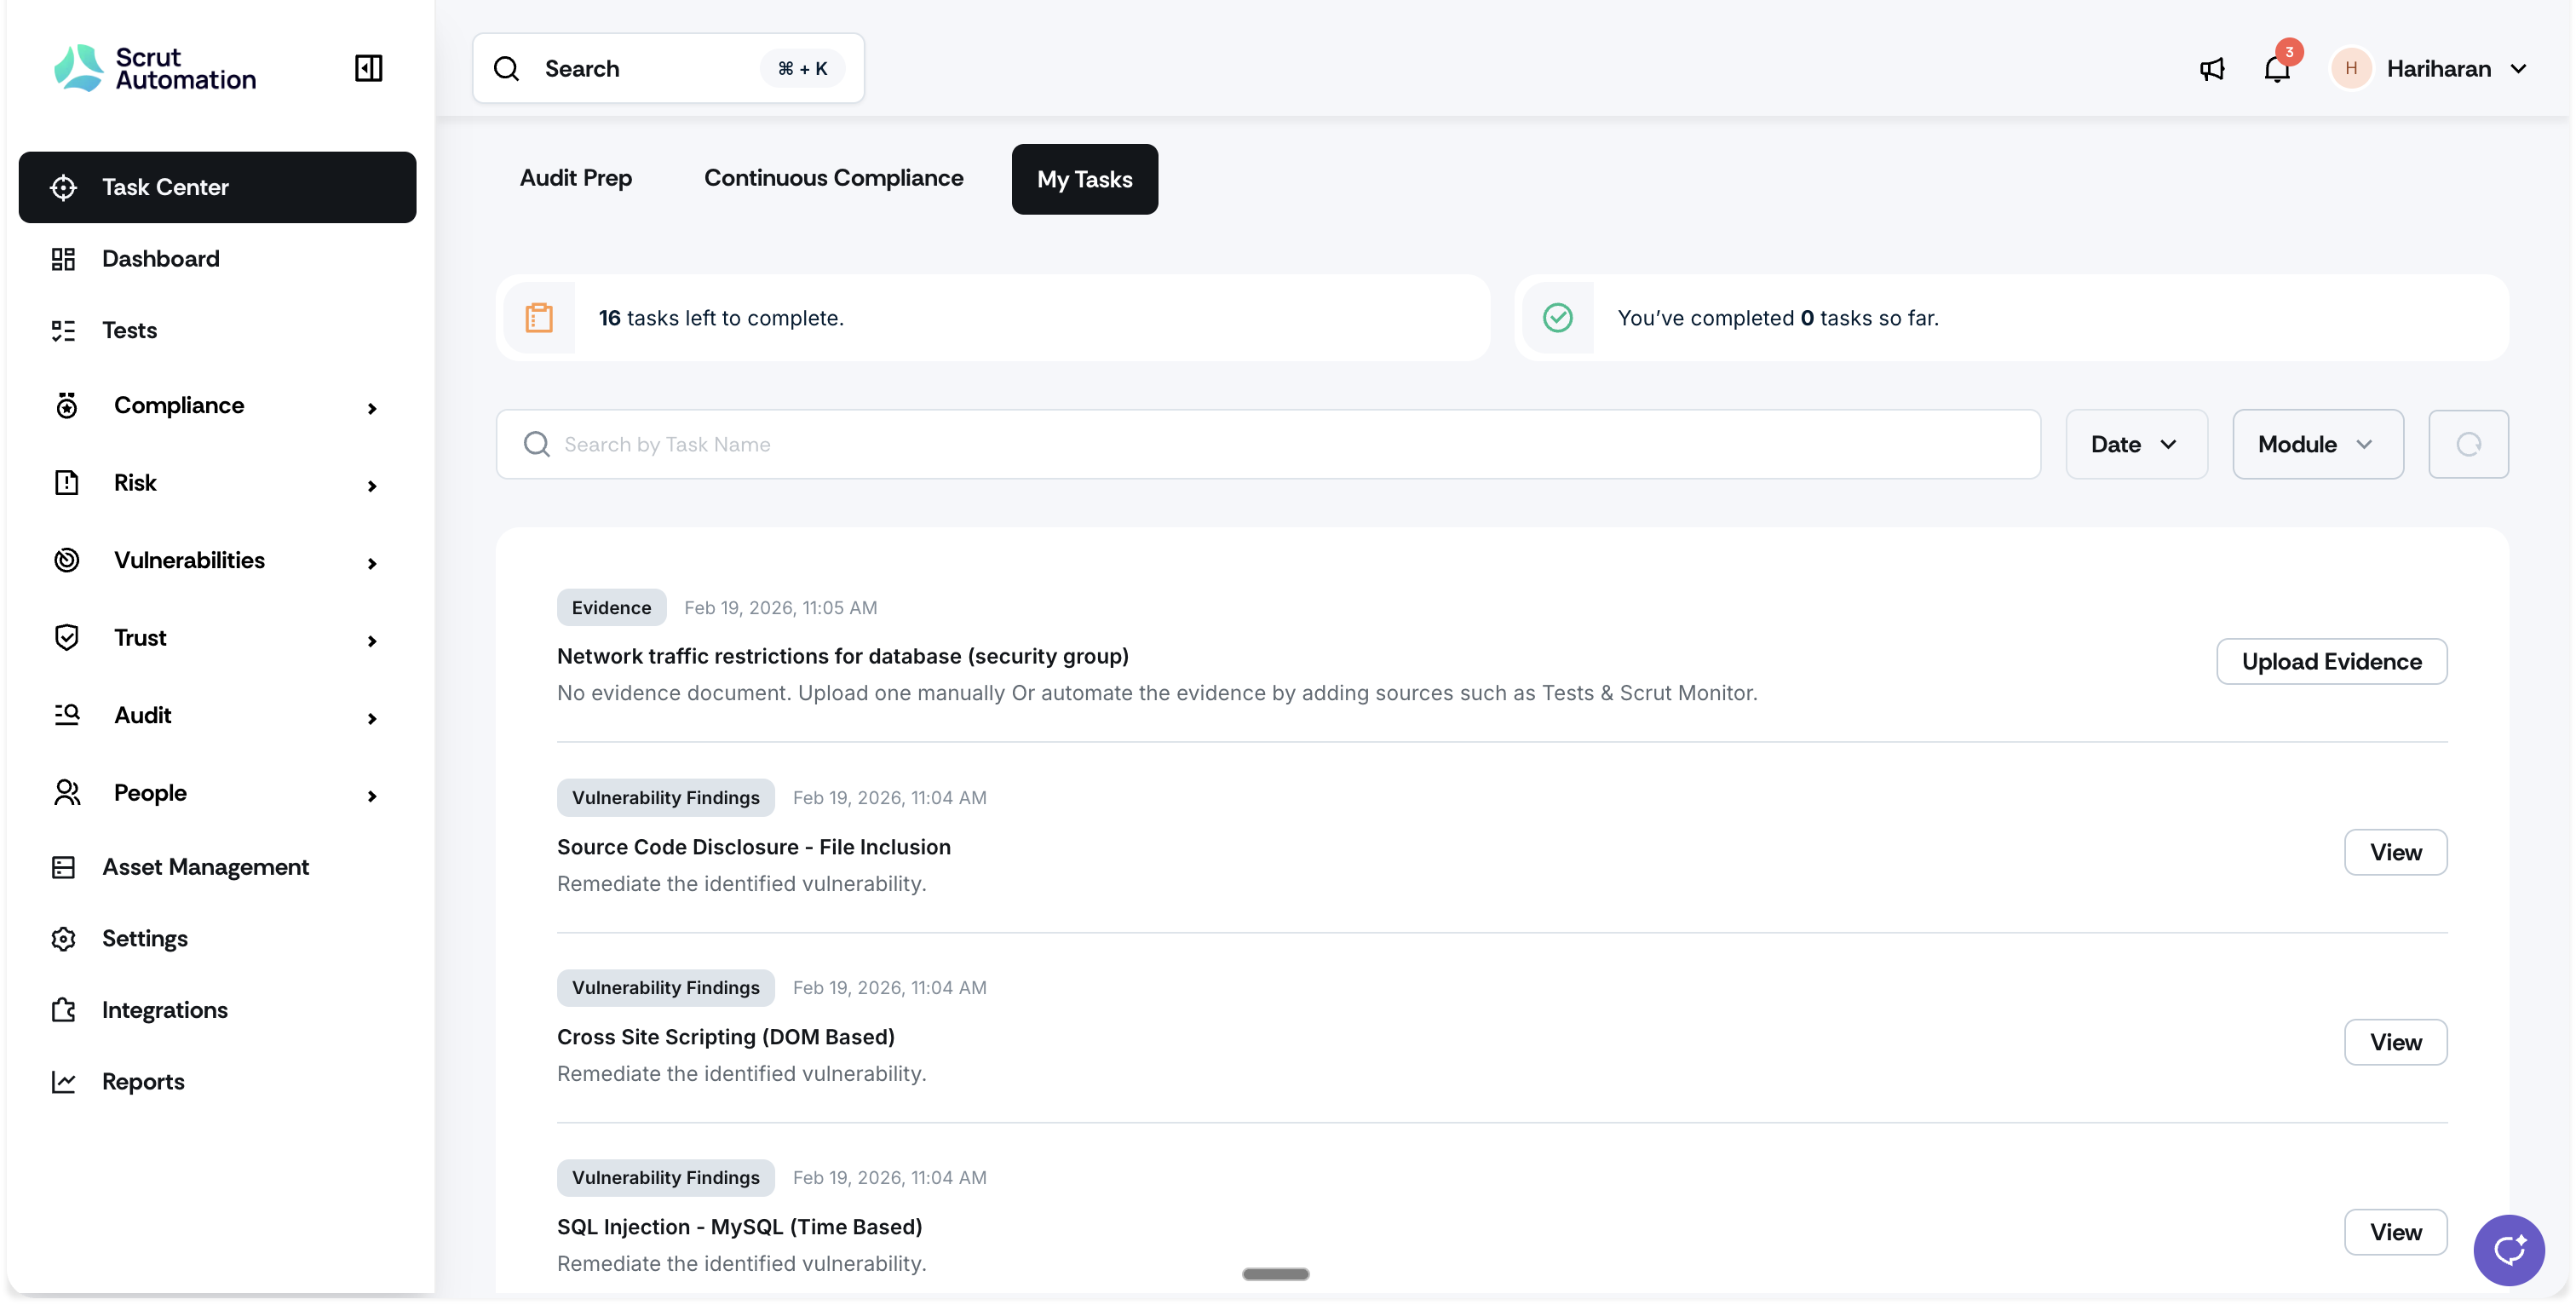Open the notifications bell
The height and width of the screenshot is (1305, 2576).
click(x=2277, y=69)
